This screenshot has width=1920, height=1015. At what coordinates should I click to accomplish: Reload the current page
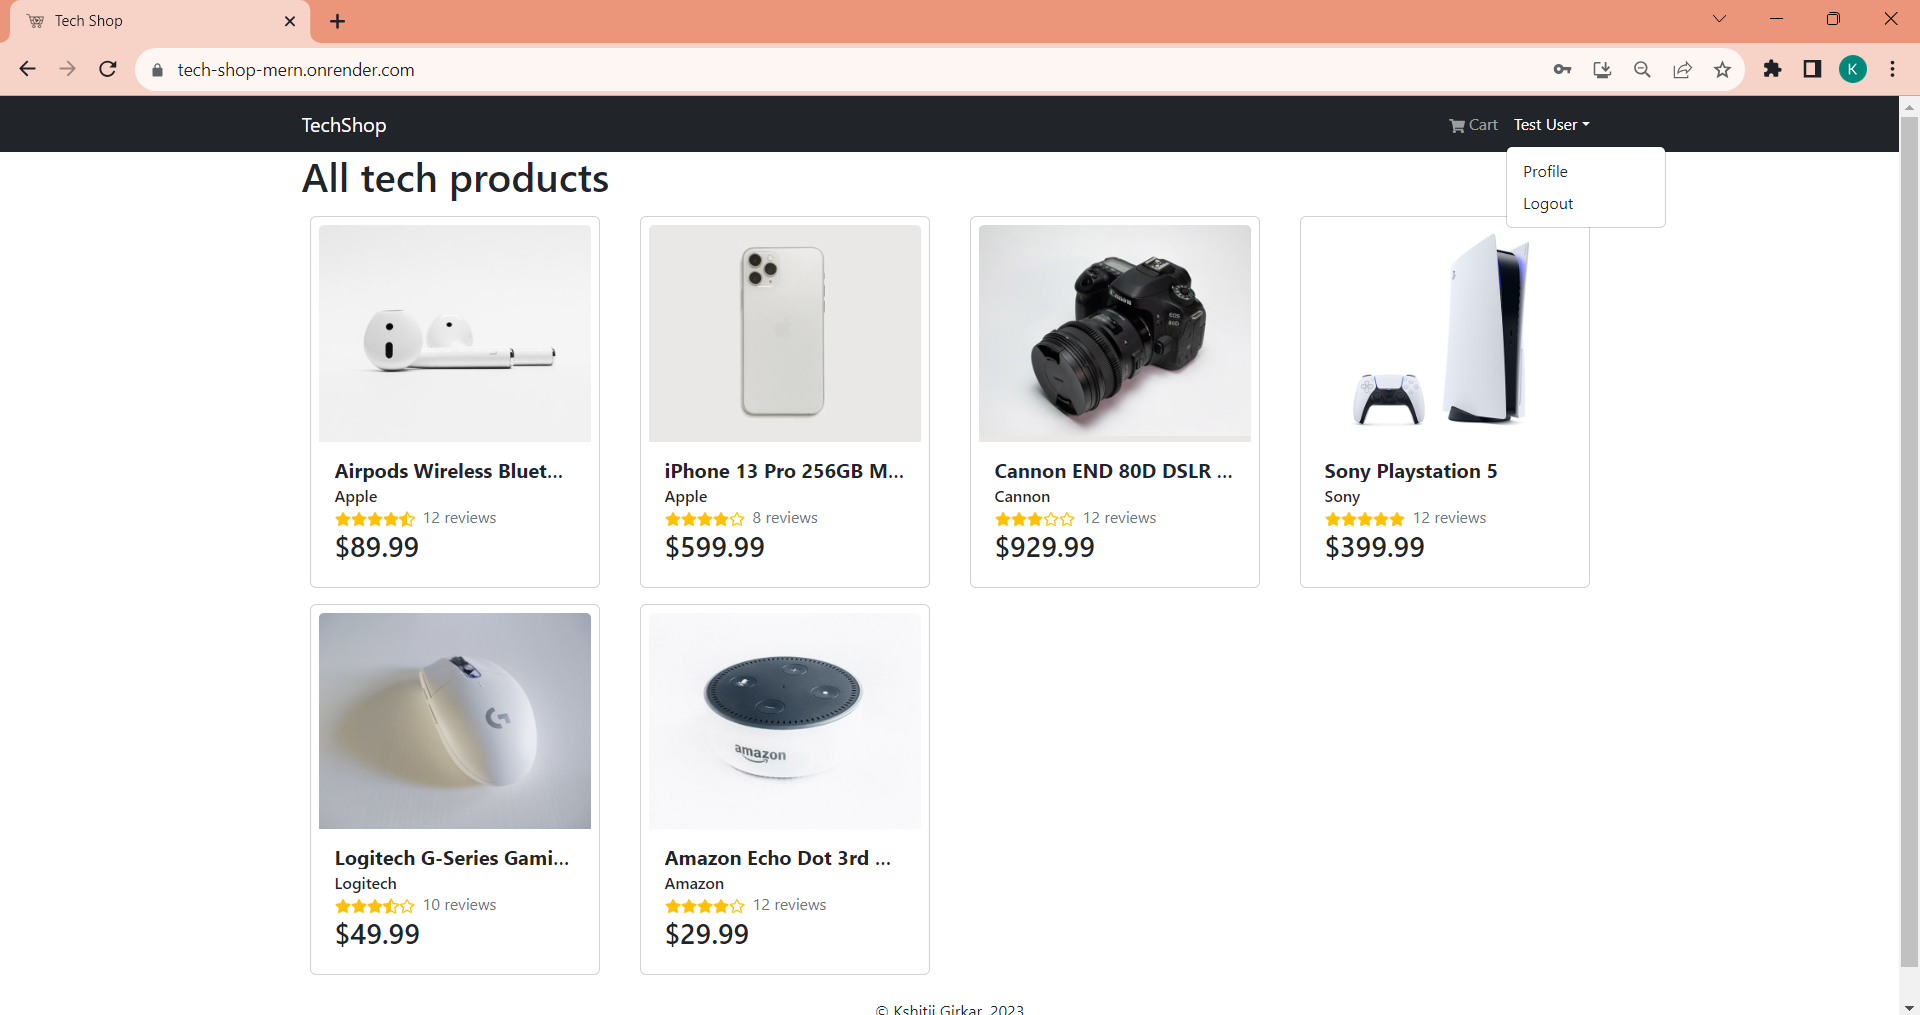(x=108, y=69)
